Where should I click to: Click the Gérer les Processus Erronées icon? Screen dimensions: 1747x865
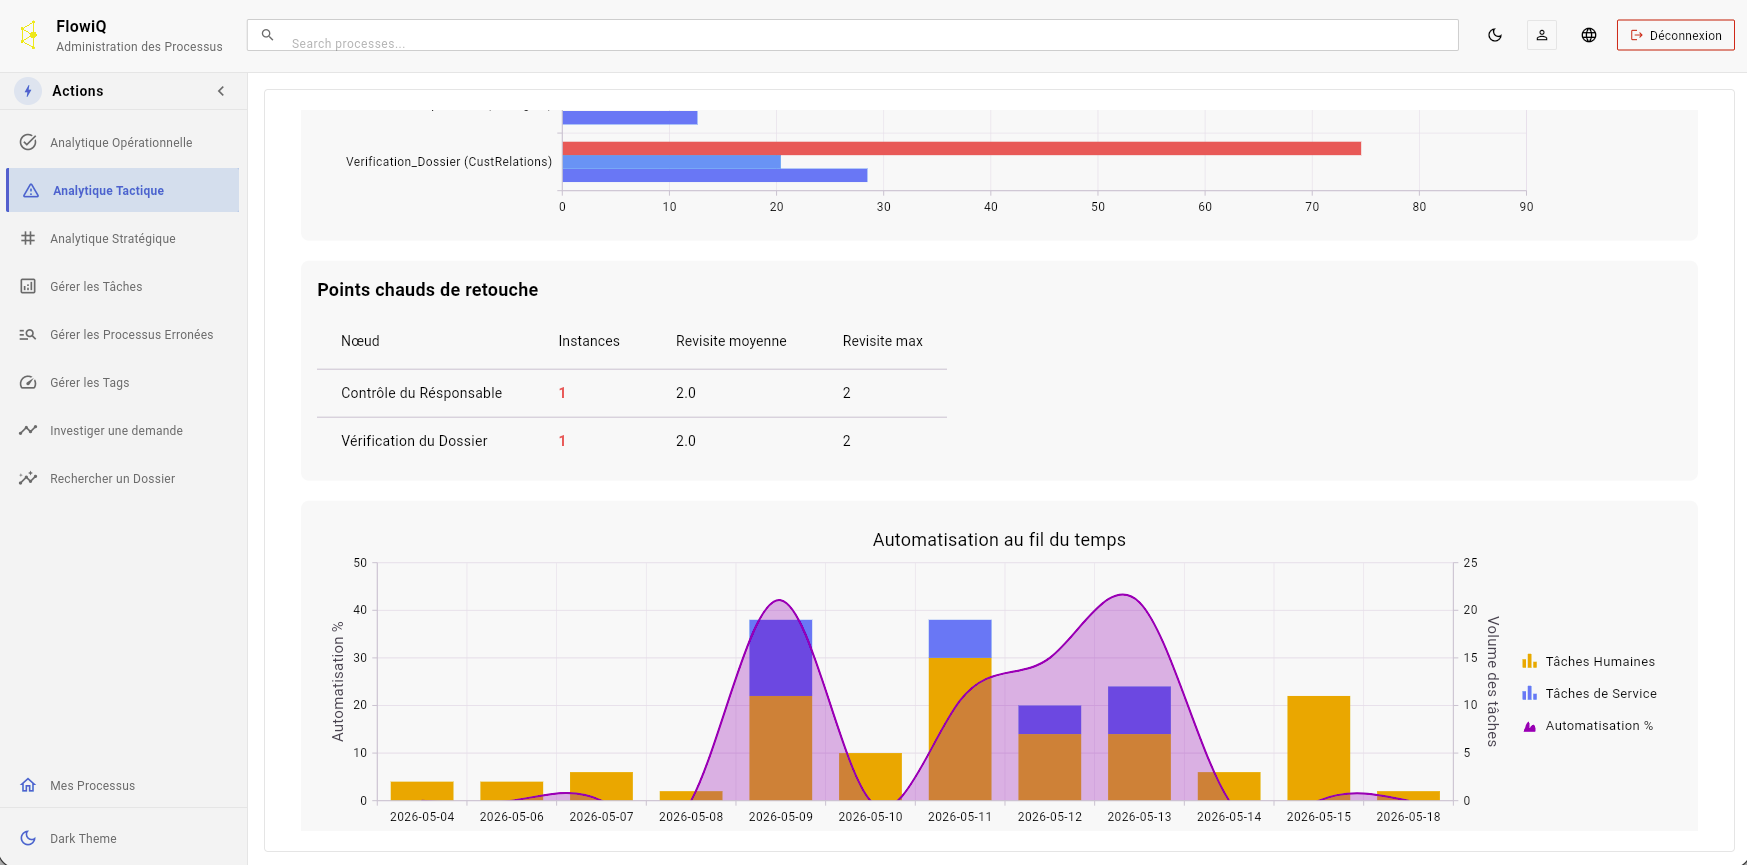(28, 334)
